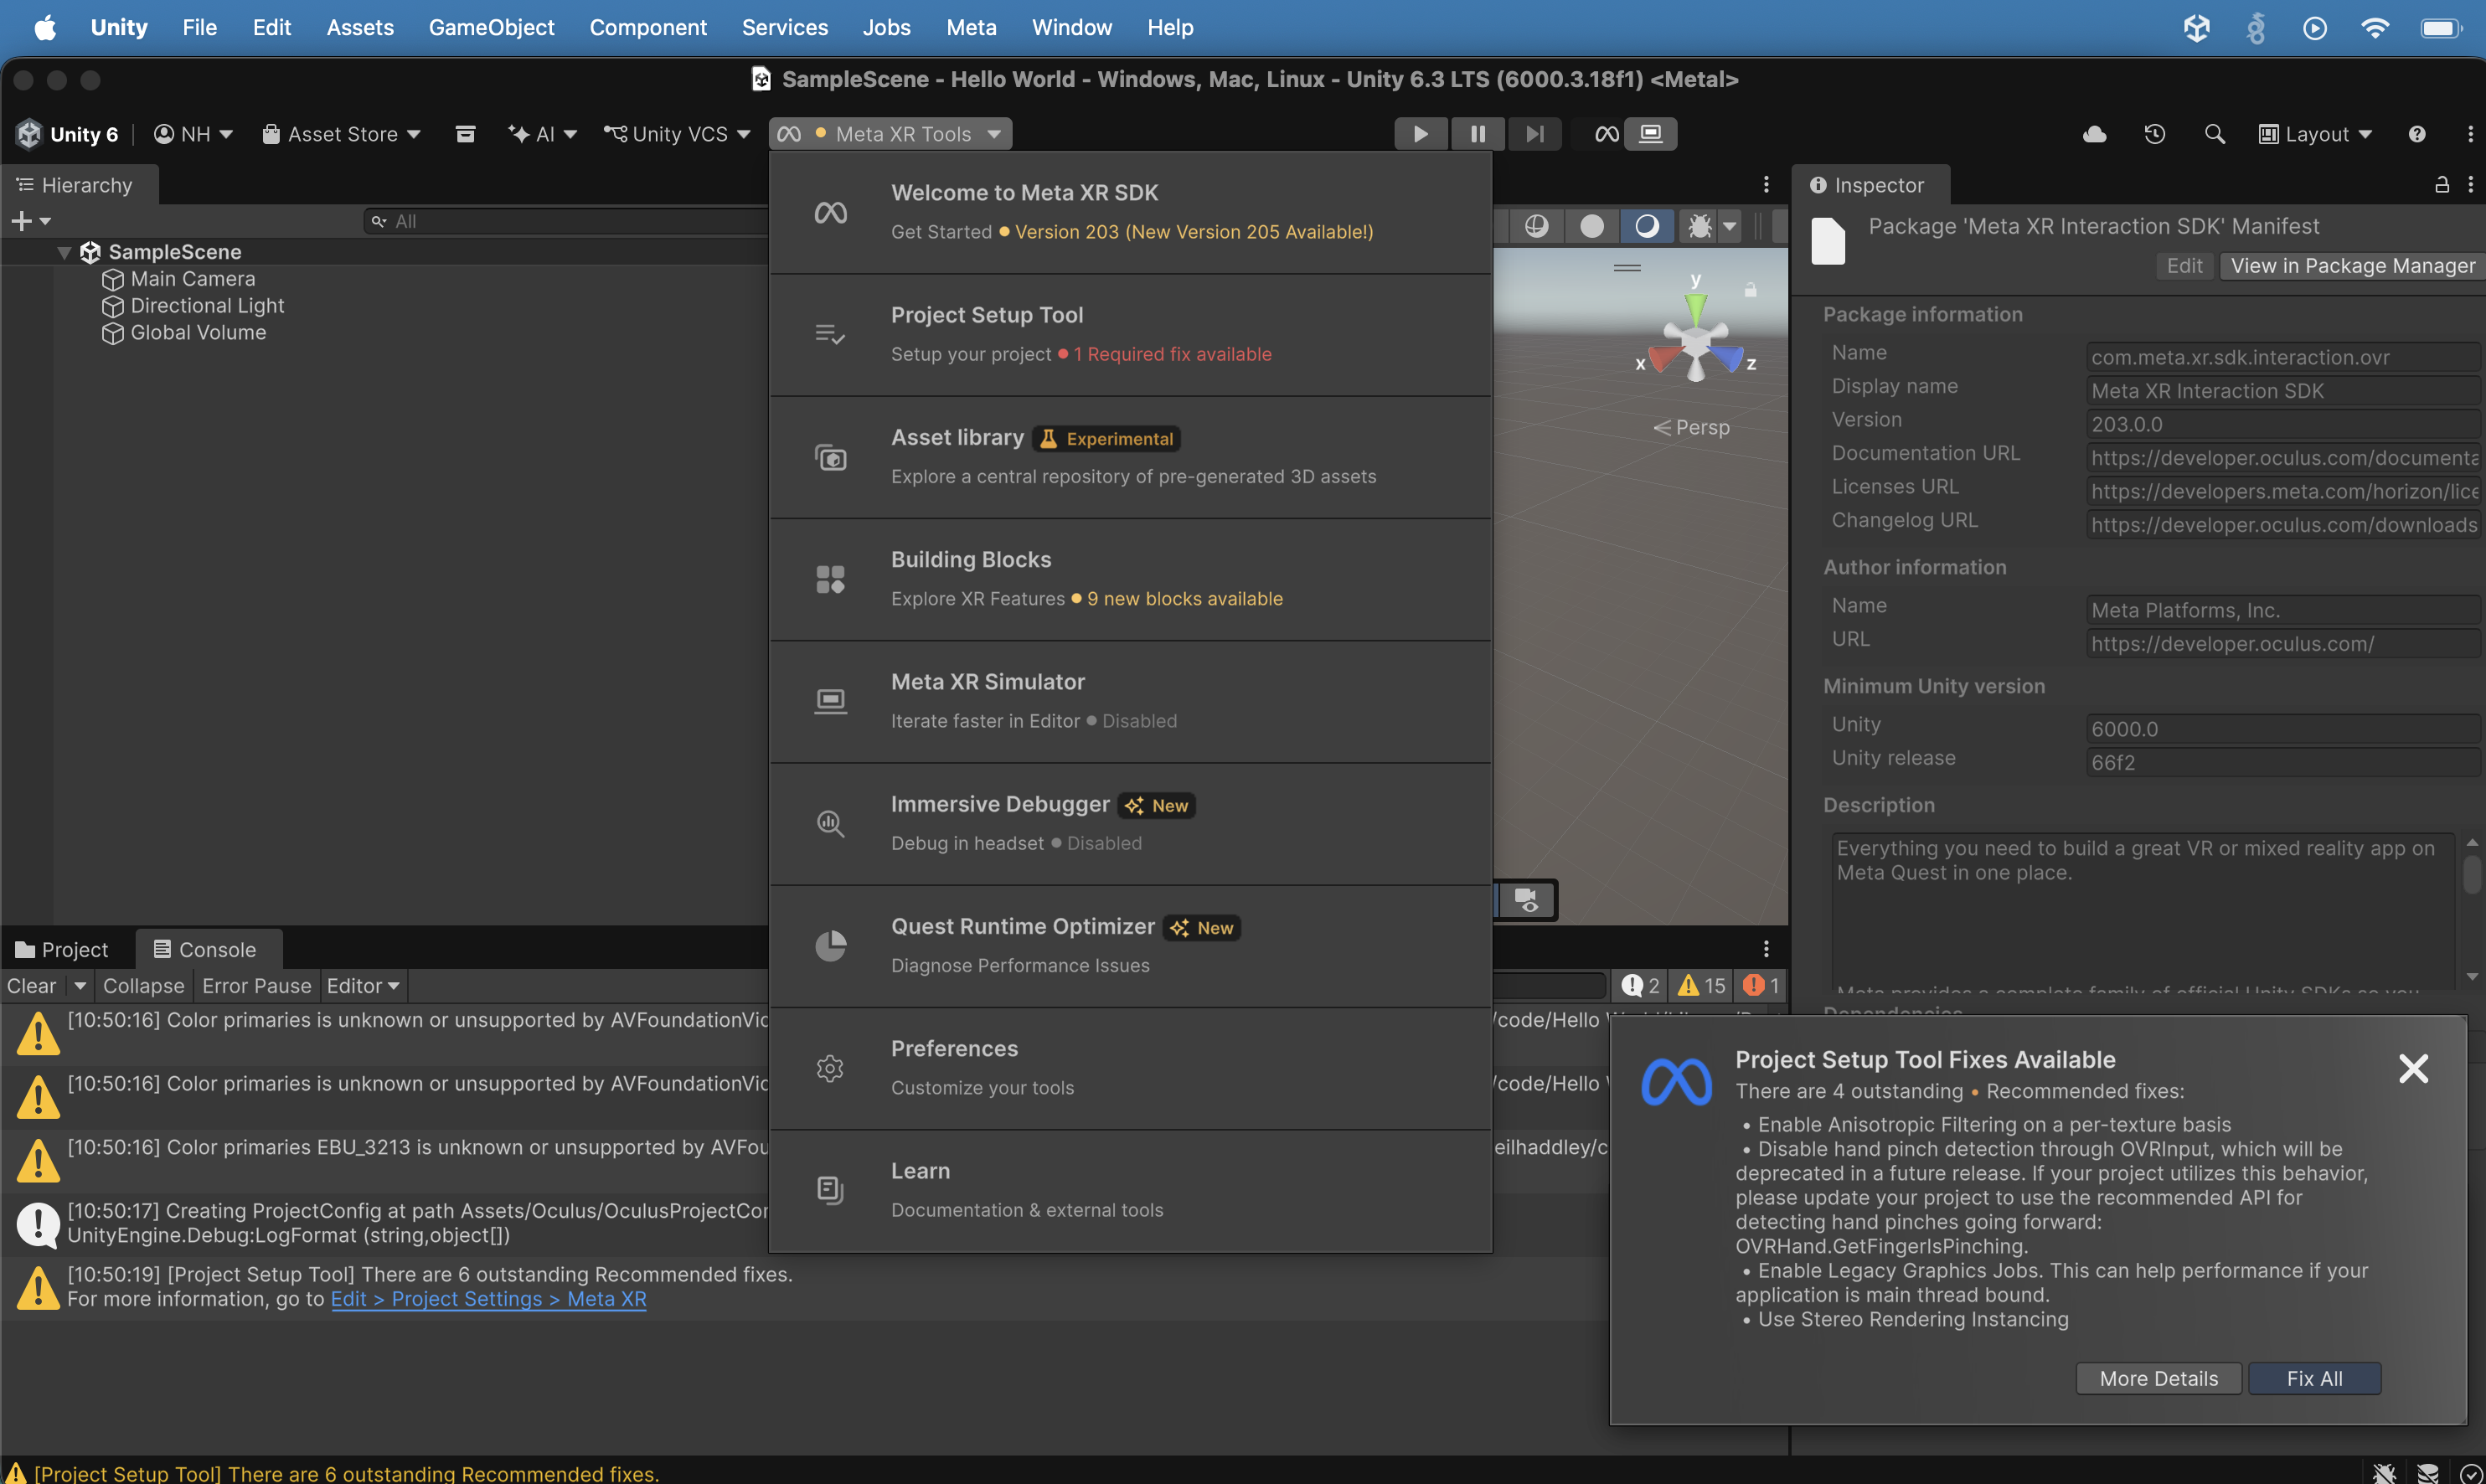
Task: Open the Unity VCS dropdown
Action: (x=676, y=134)
